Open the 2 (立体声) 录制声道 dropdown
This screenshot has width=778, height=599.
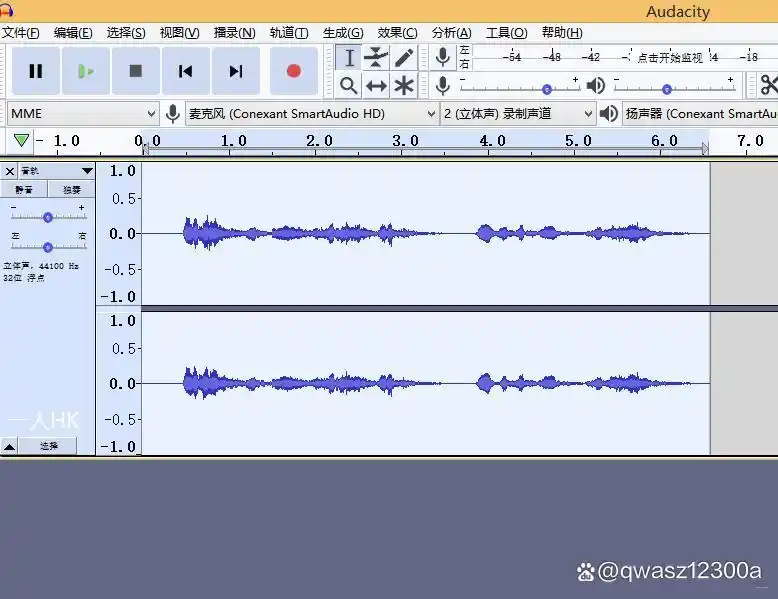point(518,114)
